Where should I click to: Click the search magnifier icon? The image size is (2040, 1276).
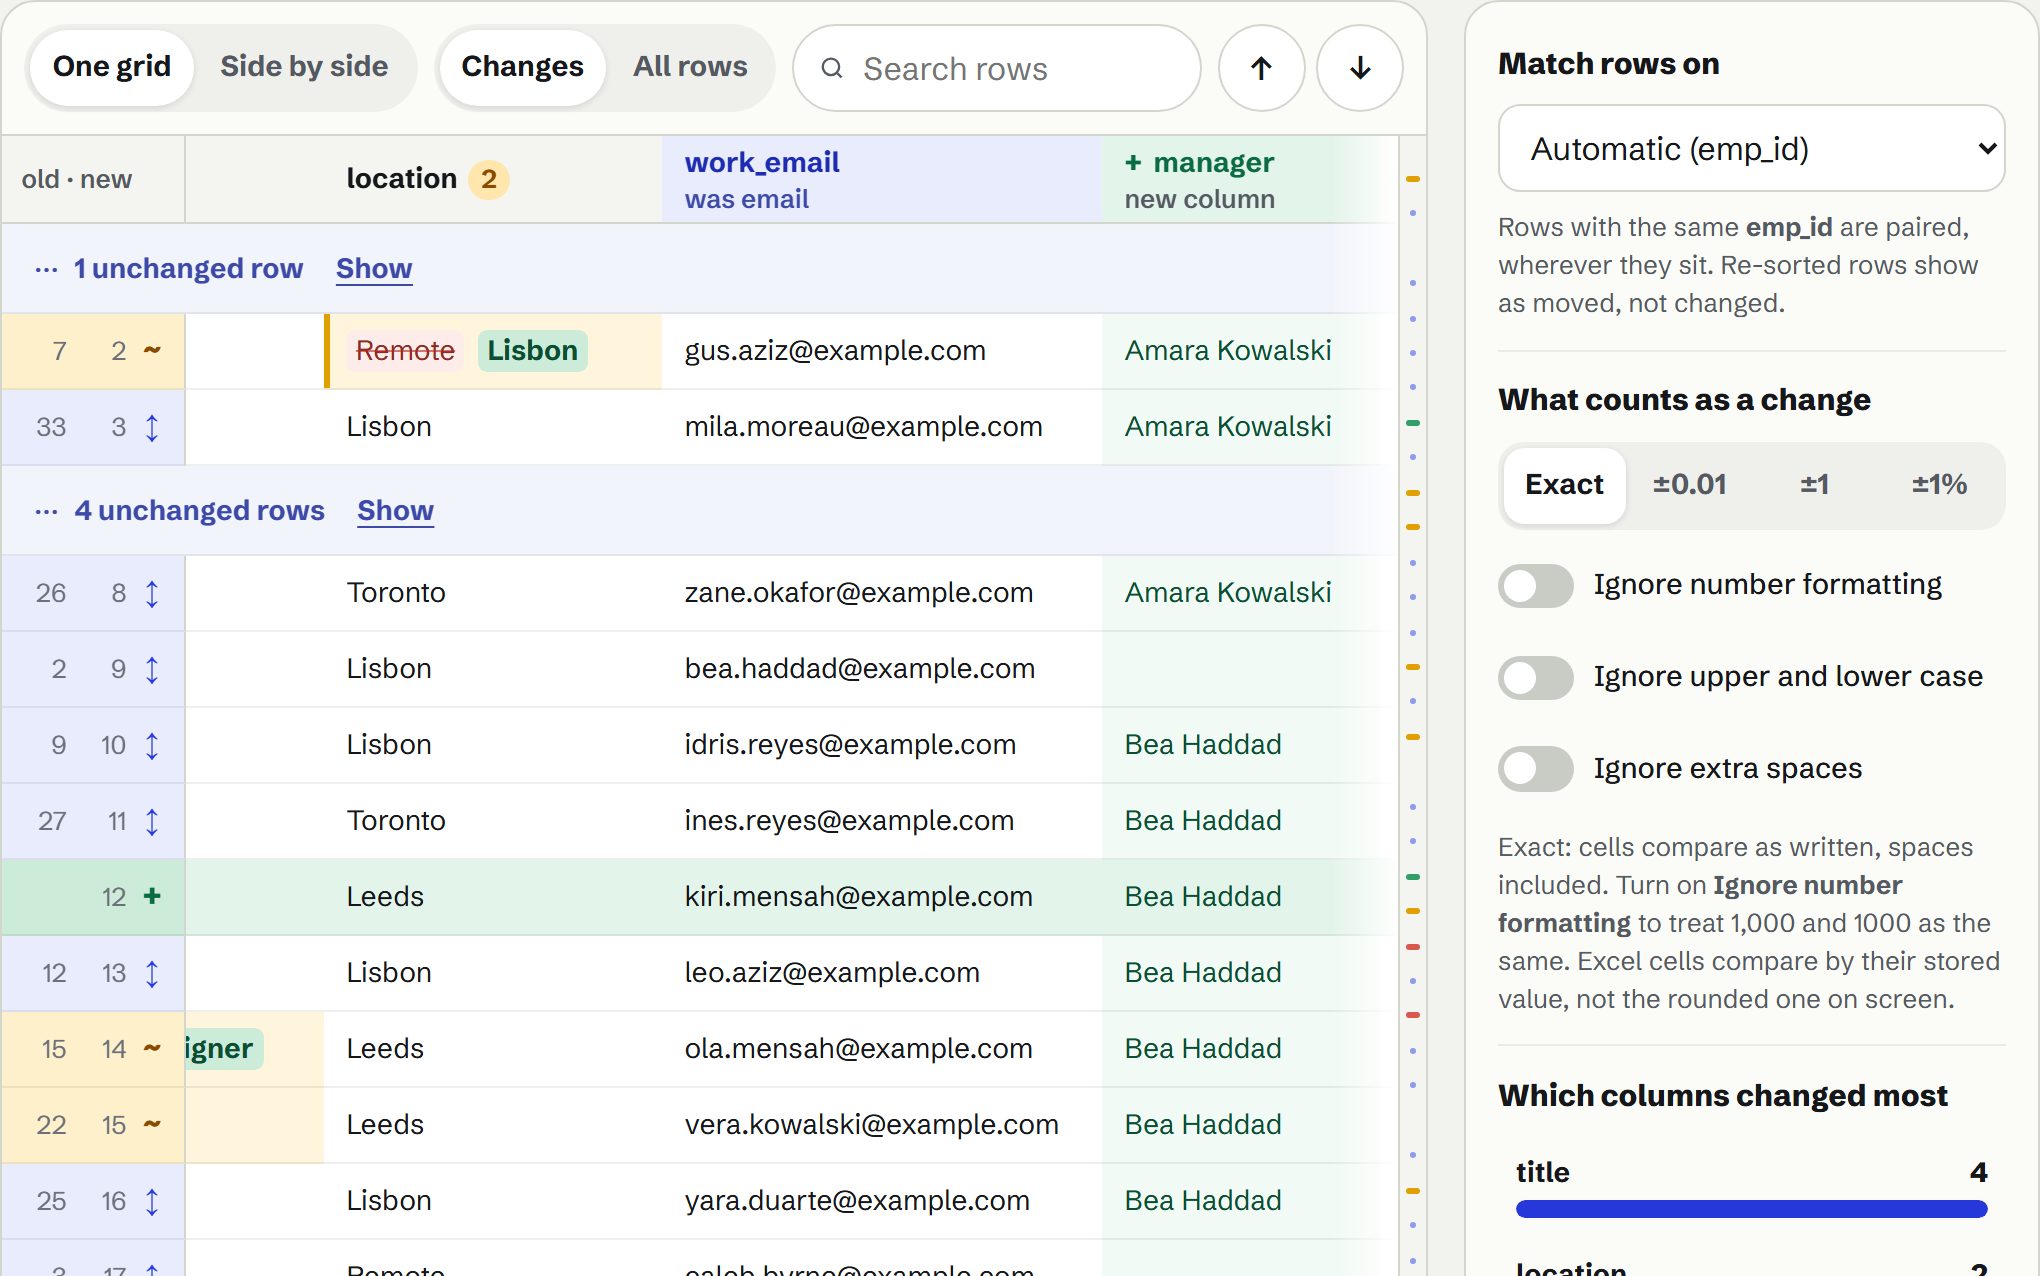click(x=831, y=68)
